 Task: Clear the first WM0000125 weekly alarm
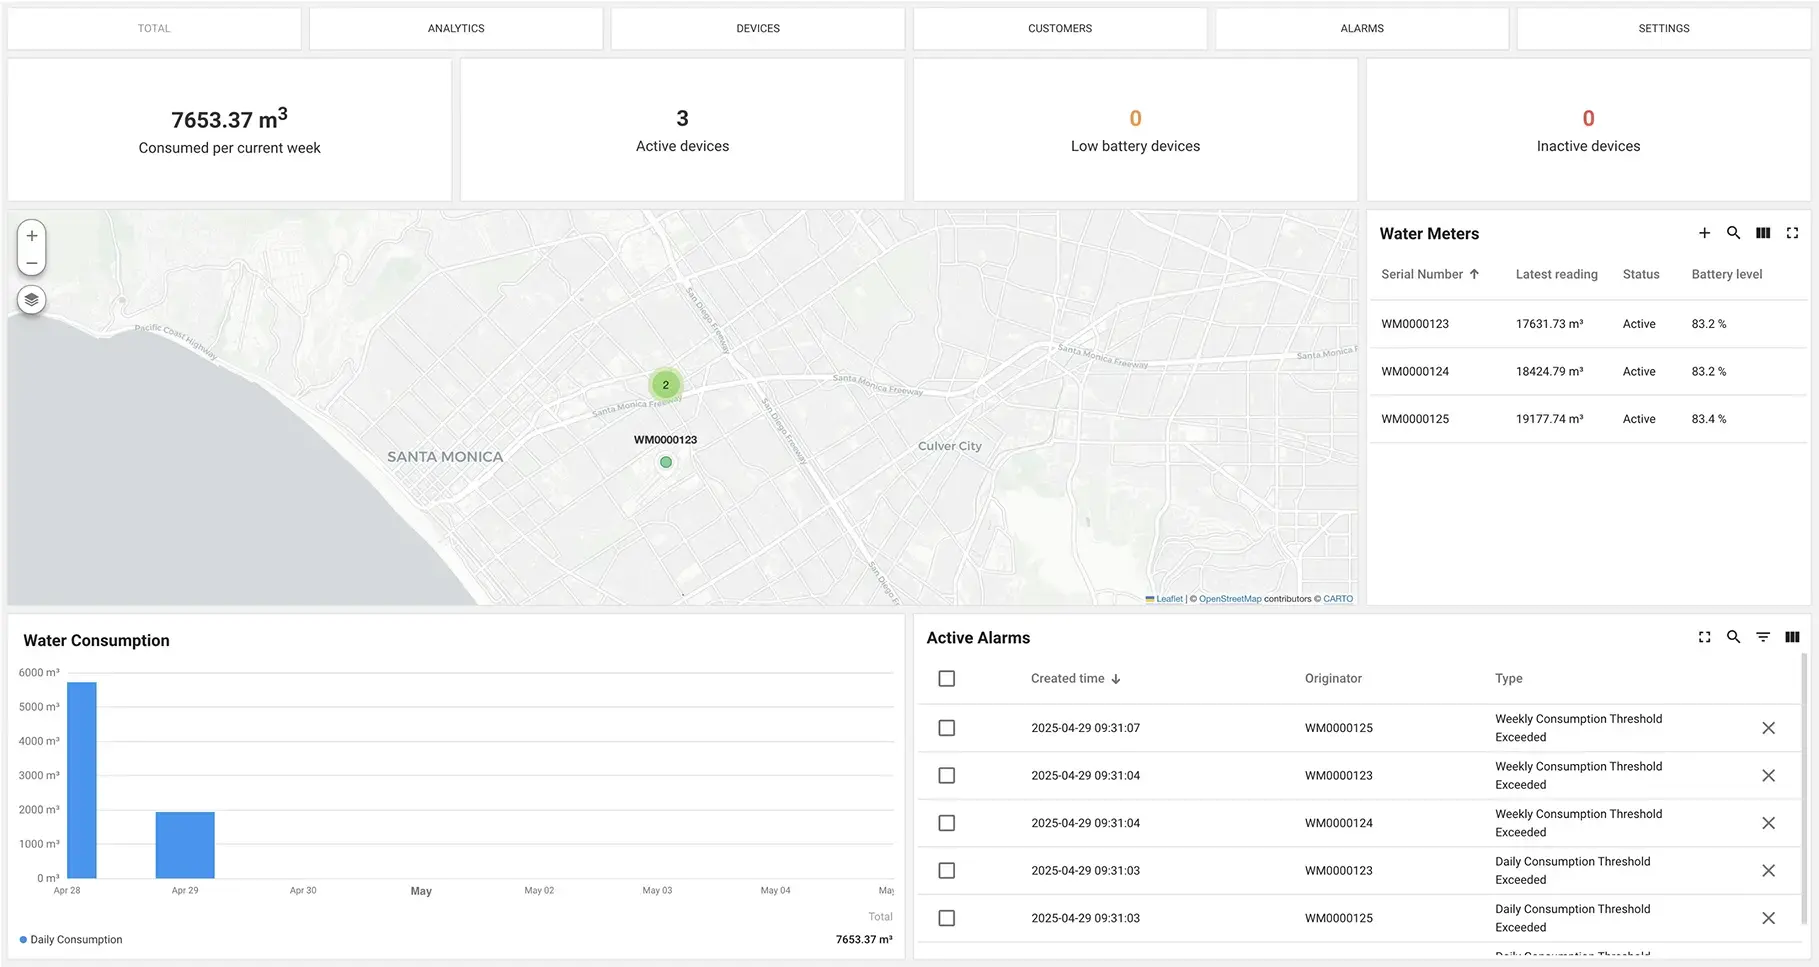[x=1768, y=728]
